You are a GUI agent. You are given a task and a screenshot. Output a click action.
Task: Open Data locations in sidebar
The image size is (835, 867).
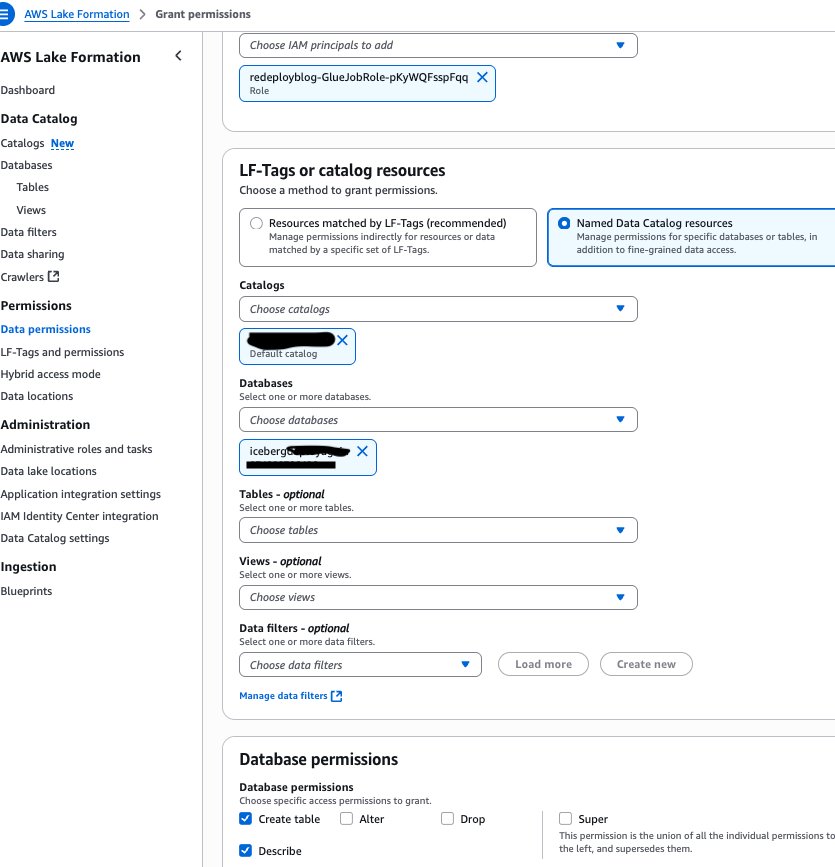37,396
